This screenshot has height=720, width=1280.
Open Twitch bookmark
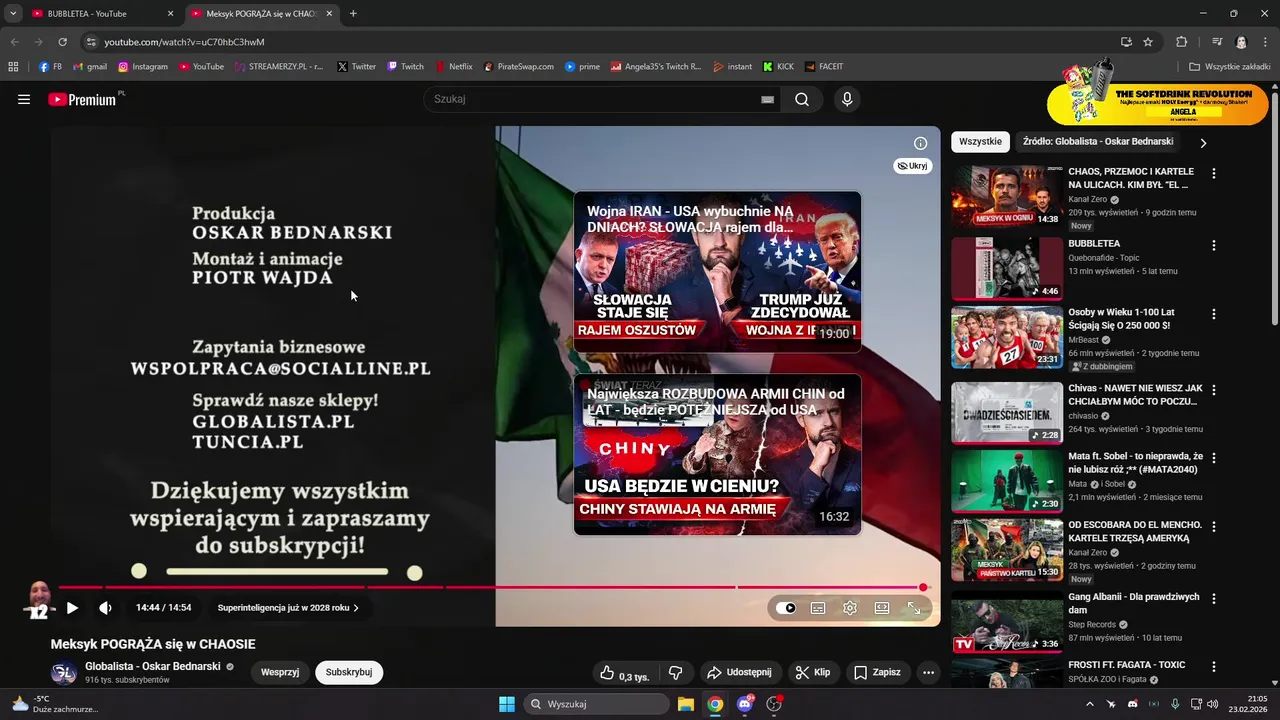tap(406, 67)
